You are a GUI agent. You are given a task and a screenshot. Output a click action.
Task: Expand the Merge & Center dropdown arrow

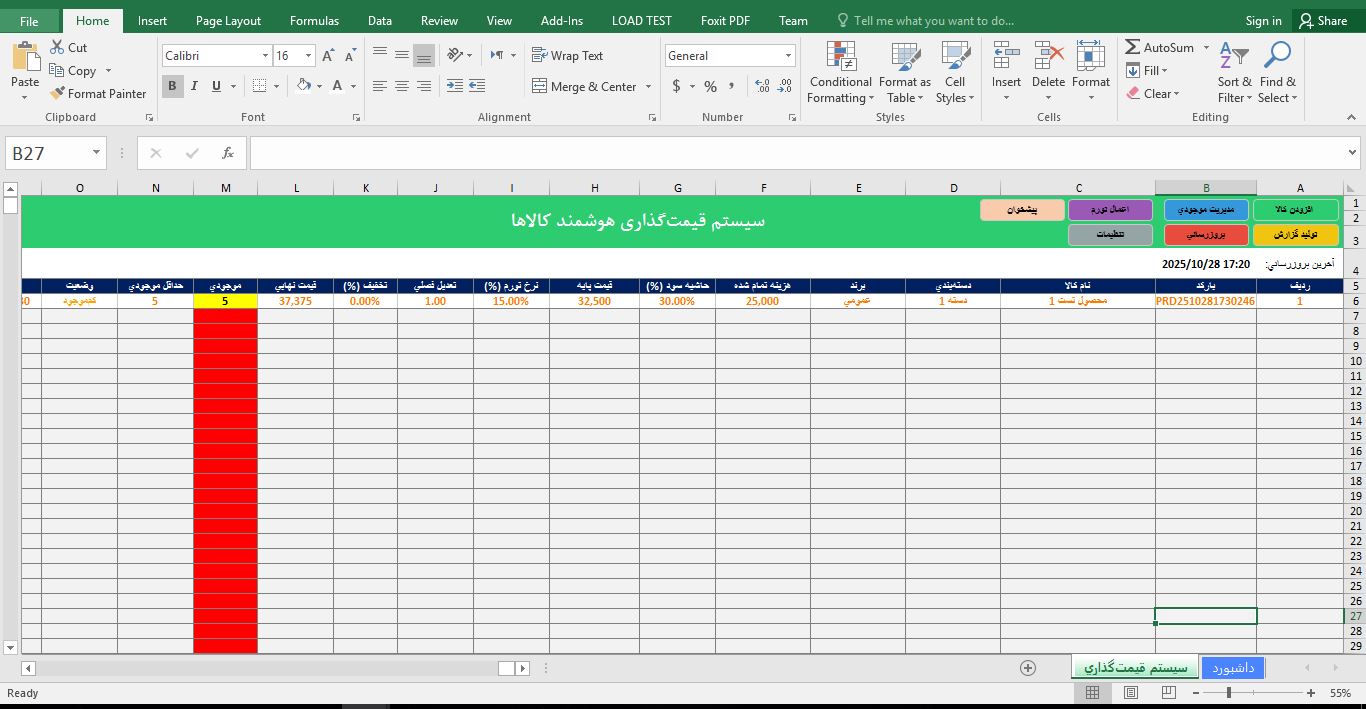[x=649, y=87]
